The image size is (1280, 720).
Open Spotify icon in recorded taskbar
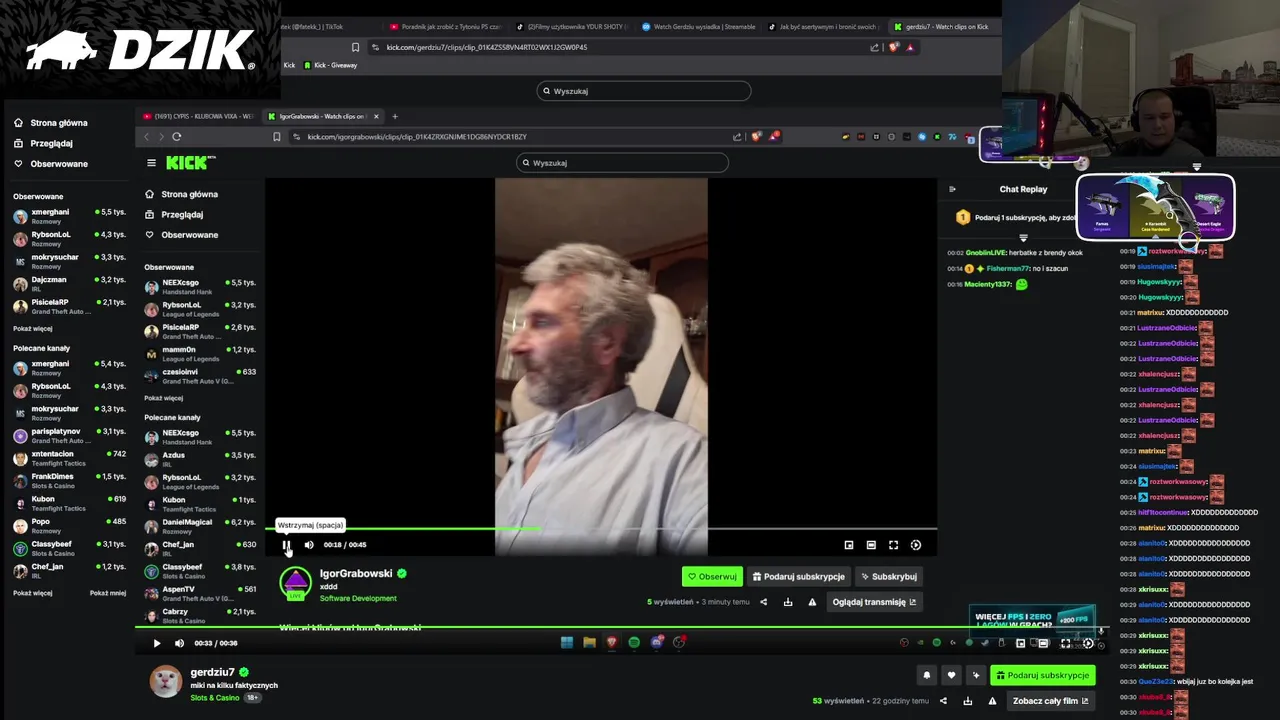coord(634,643)
